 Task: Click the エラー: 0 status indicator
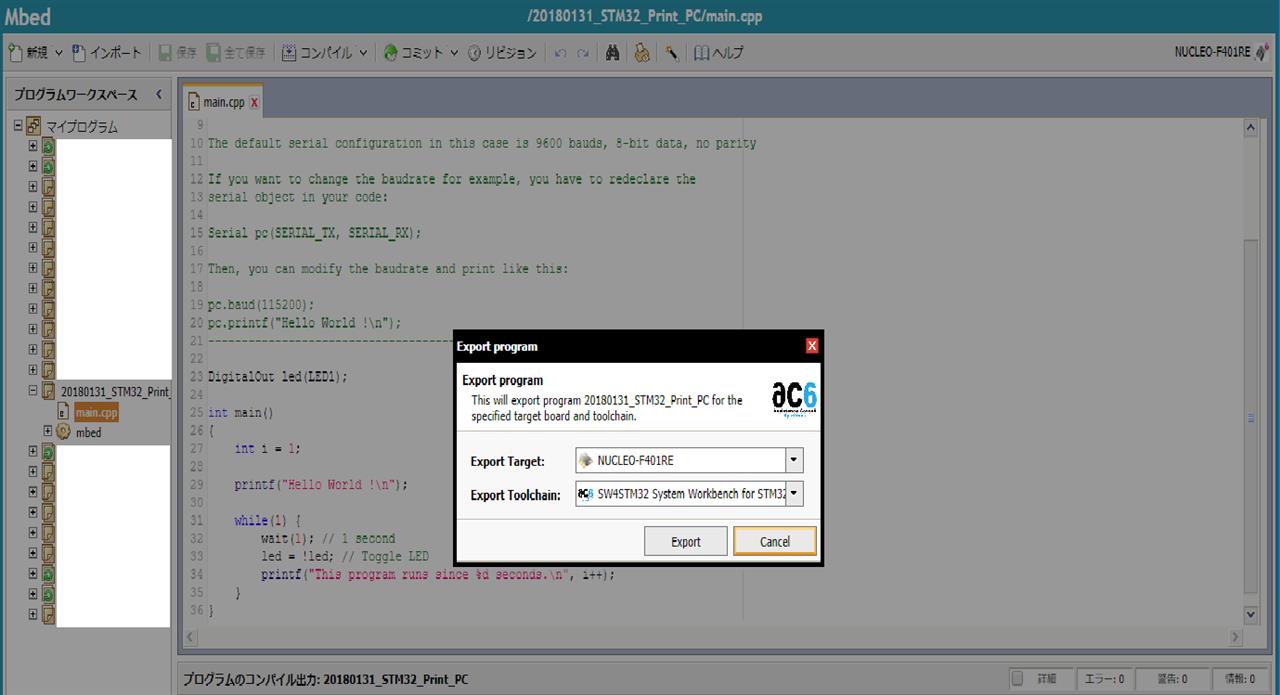[1105, 679]
